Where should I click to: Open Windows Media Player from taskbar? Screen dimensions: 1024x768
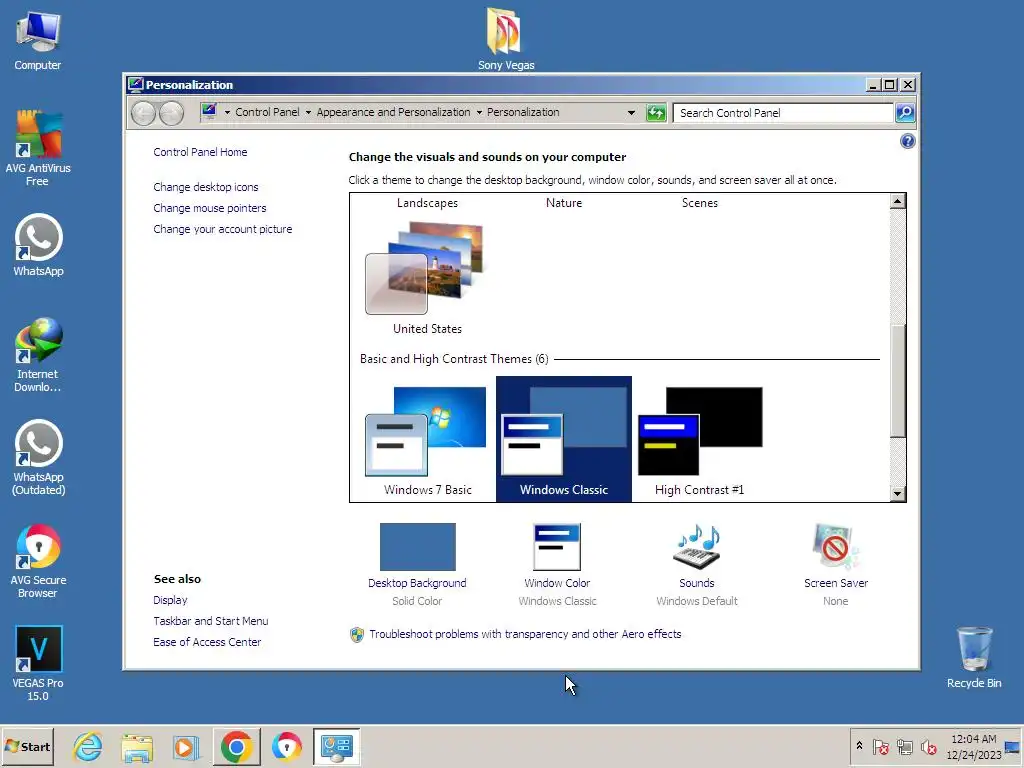click(185, 747)
